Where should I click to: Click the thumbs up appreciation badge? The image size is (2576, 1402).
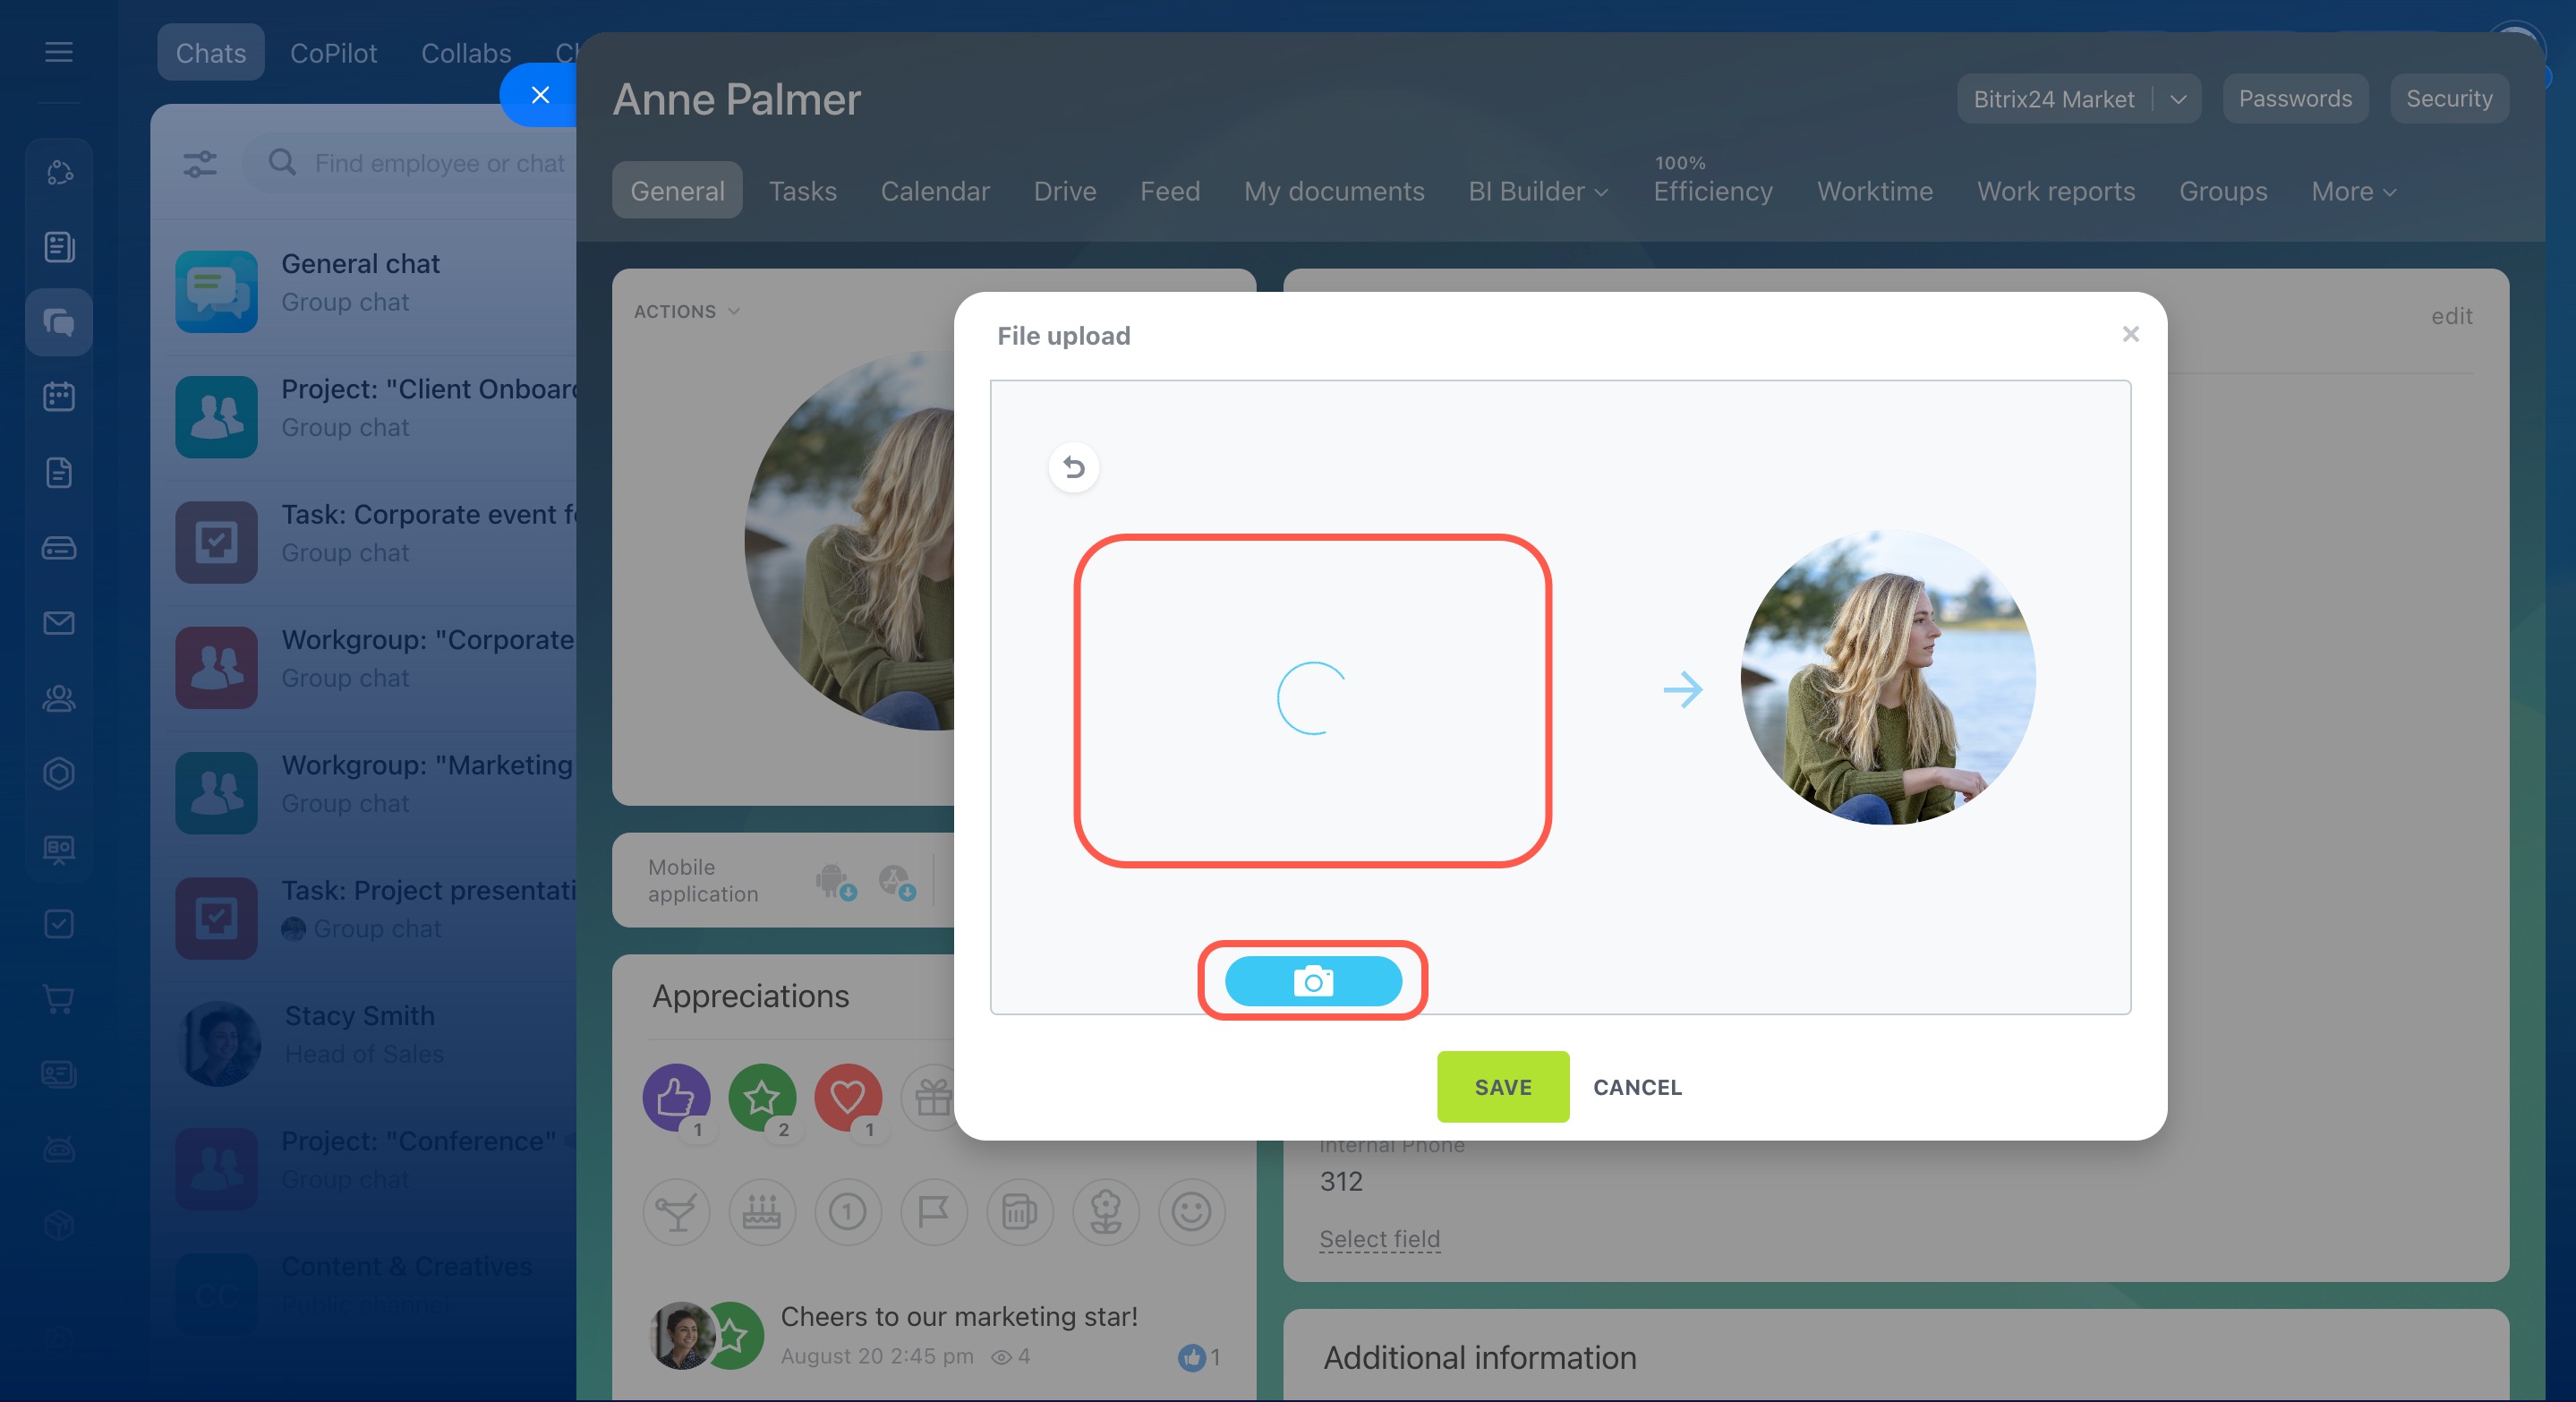pyautogui.click(x=677, y=1098)
